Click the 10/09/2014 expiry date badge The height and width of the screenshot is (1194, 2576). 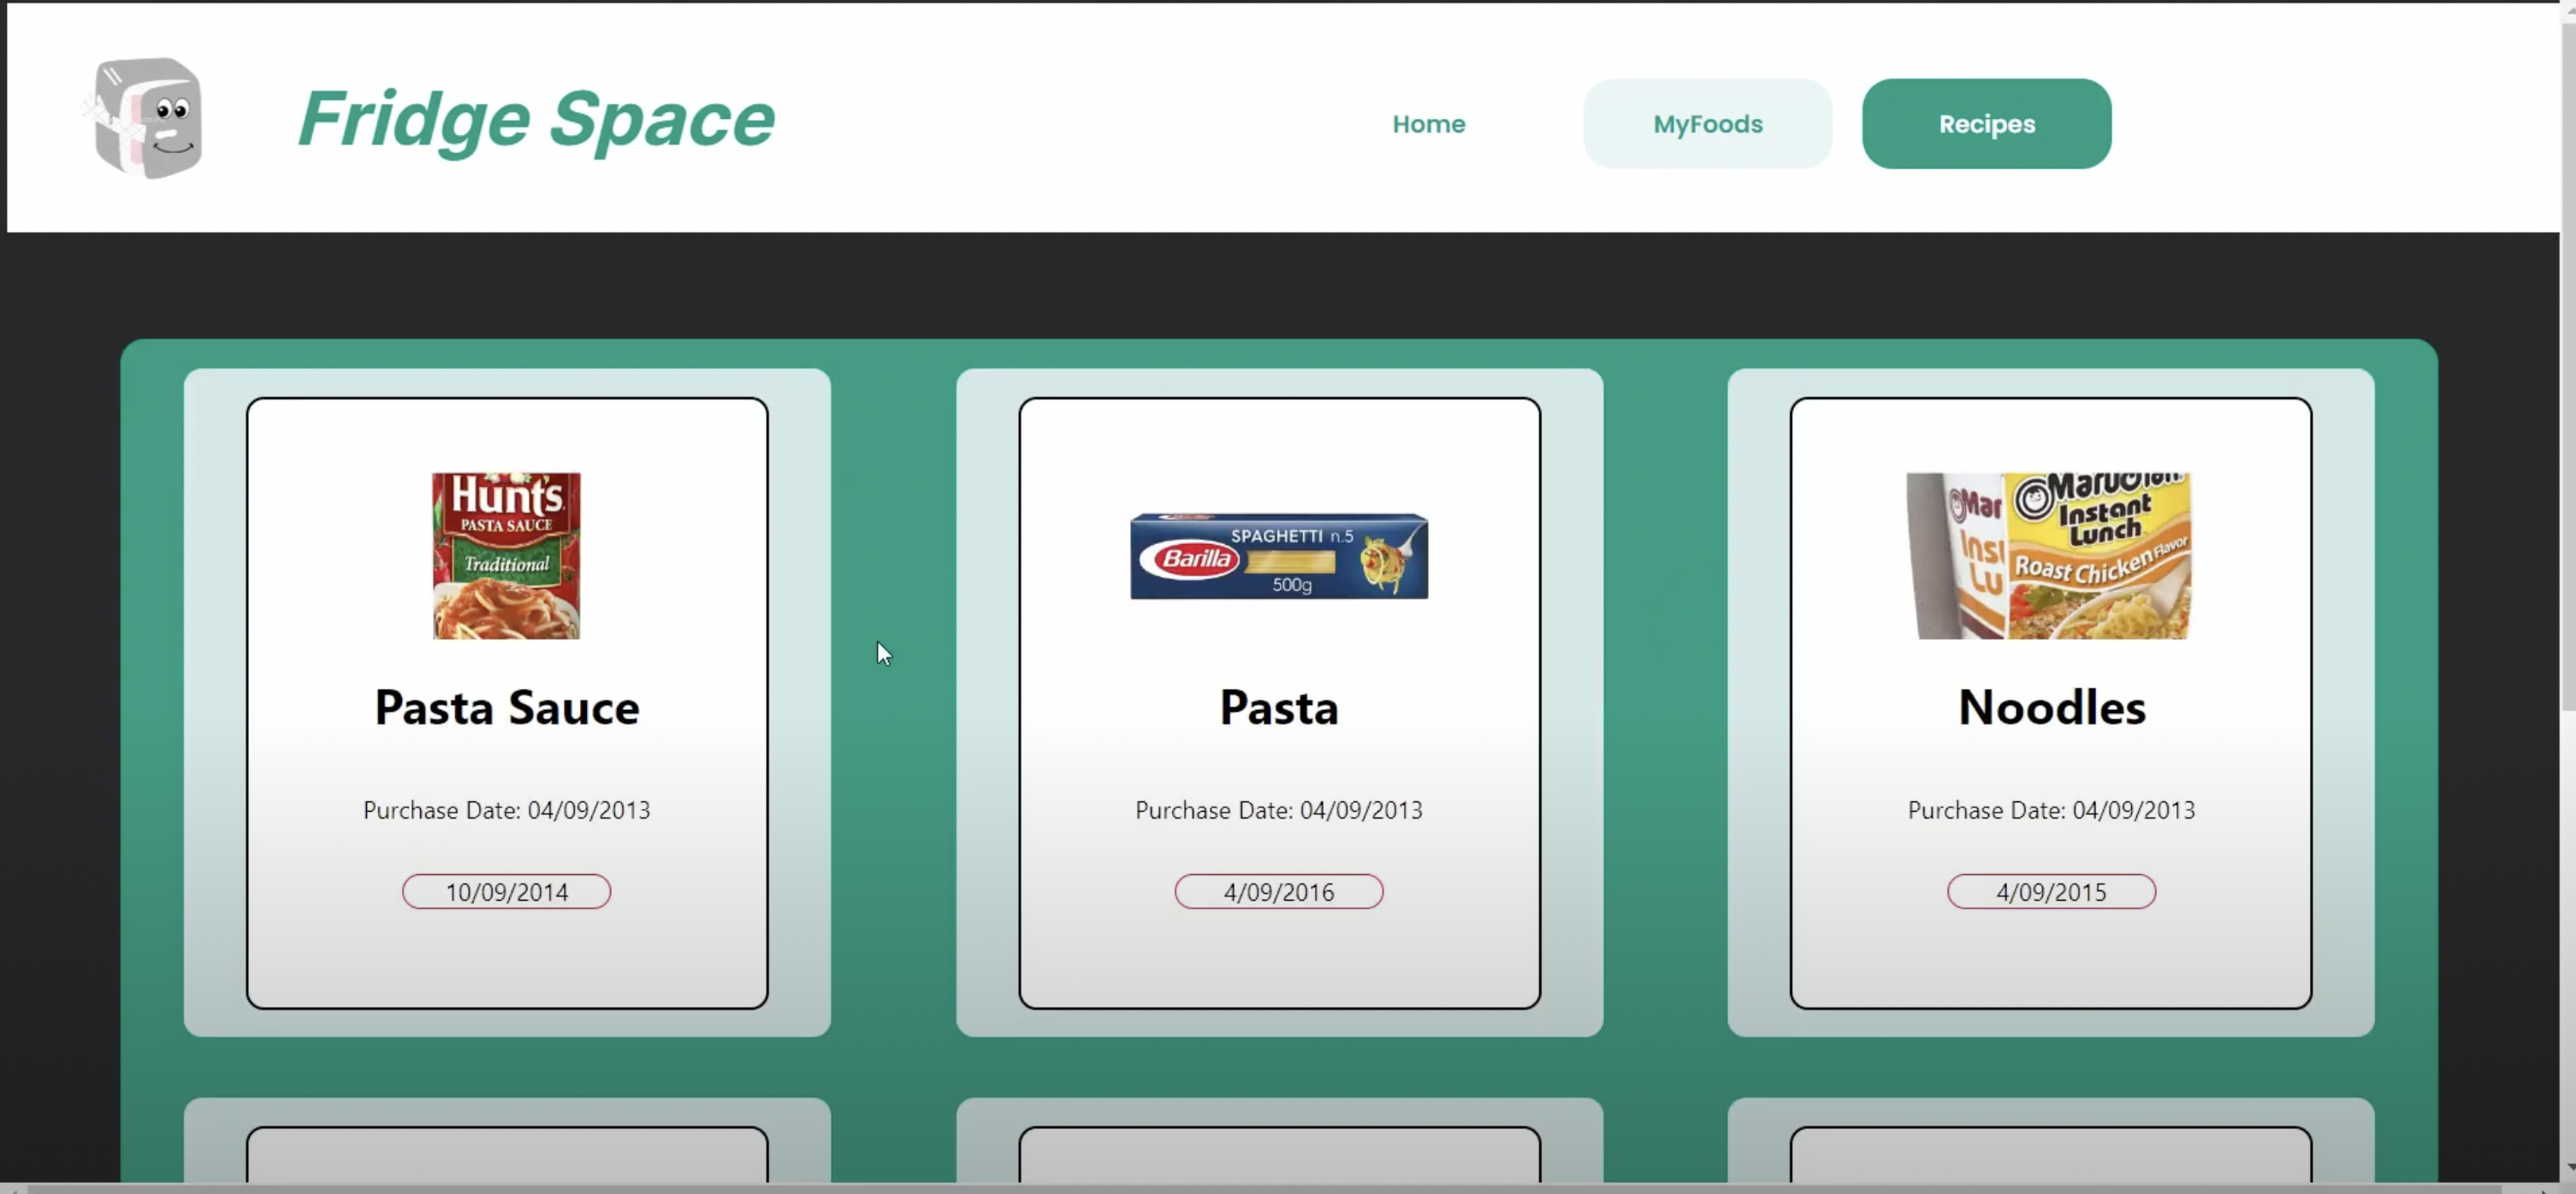click(506, 891)
